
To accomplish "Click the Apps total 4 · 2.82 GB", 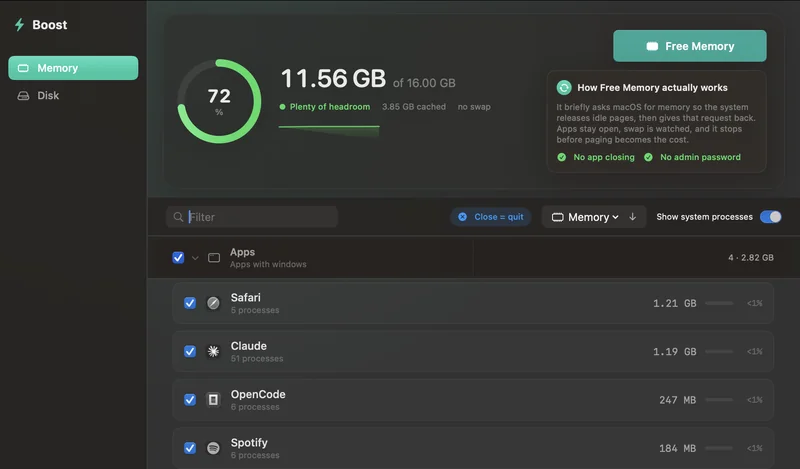I will coord(751,258).
